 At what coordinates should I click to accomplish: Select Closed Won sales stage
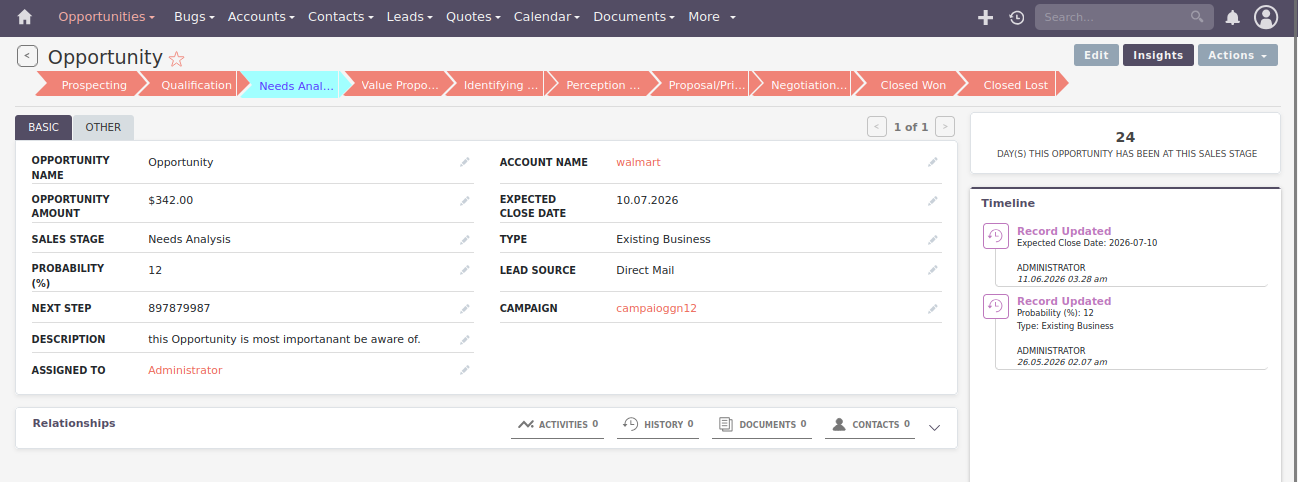pyautogui.click(x=911, y=85)
